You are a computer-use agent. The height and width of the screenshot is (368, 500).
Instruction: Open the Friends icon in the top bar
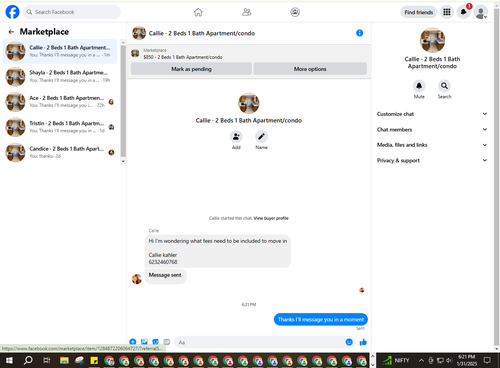click(x=247, y=12)
